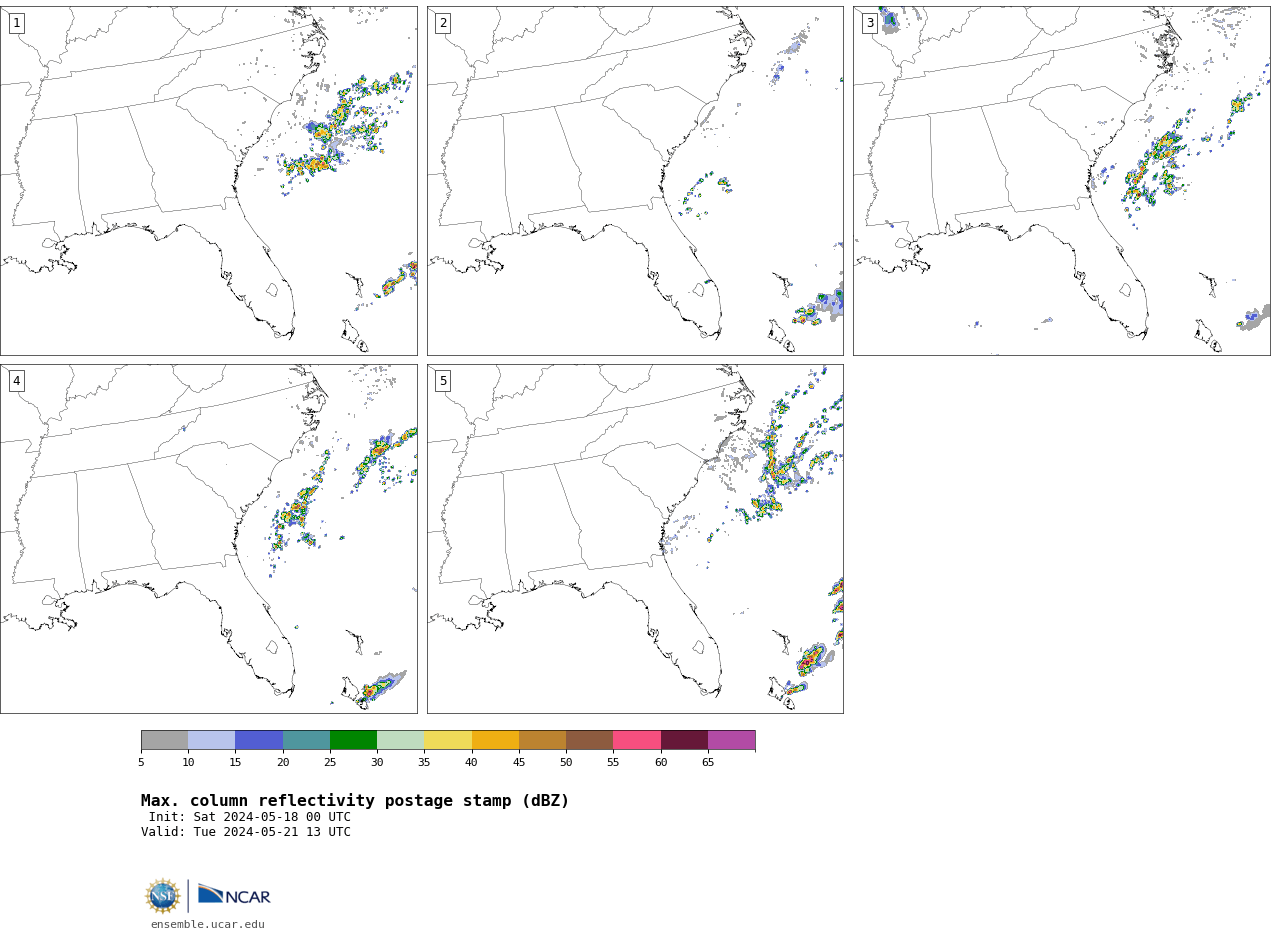Click the NSF logo icon
This screenshot has width=1280, height=936.
[163, 896]
